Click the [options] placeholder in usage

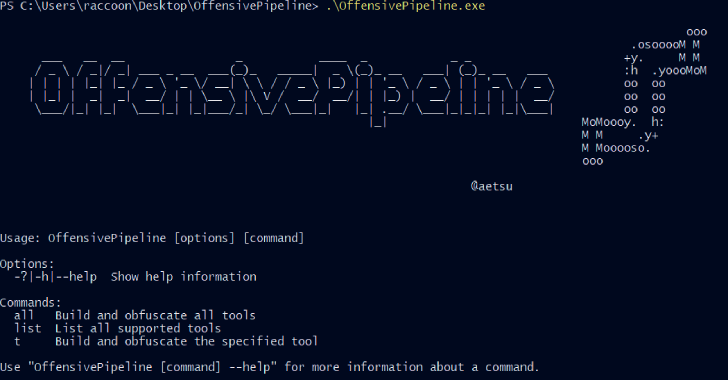[x=204, y=238]
